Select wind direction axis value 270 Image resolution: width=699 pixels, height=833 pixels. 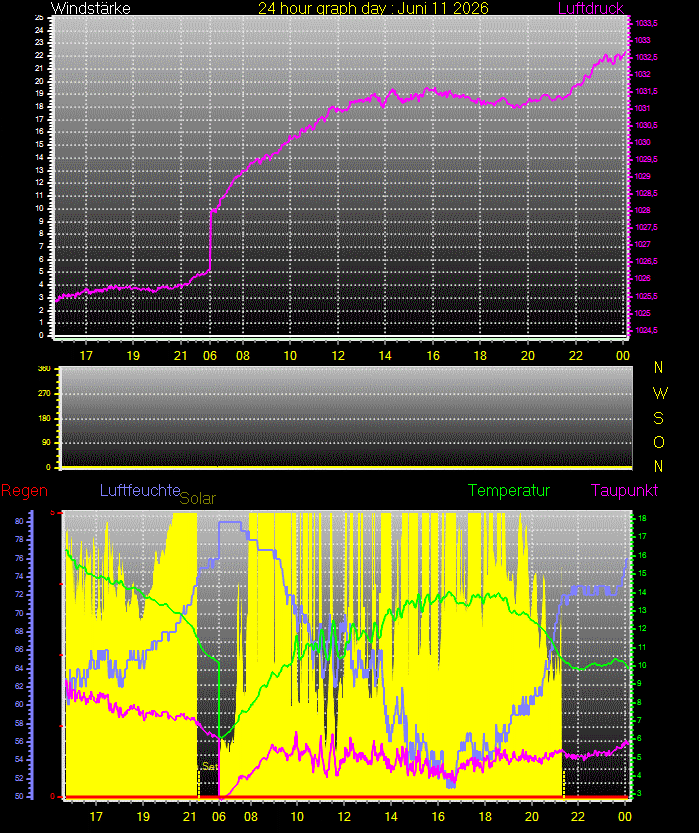(45, 394)
